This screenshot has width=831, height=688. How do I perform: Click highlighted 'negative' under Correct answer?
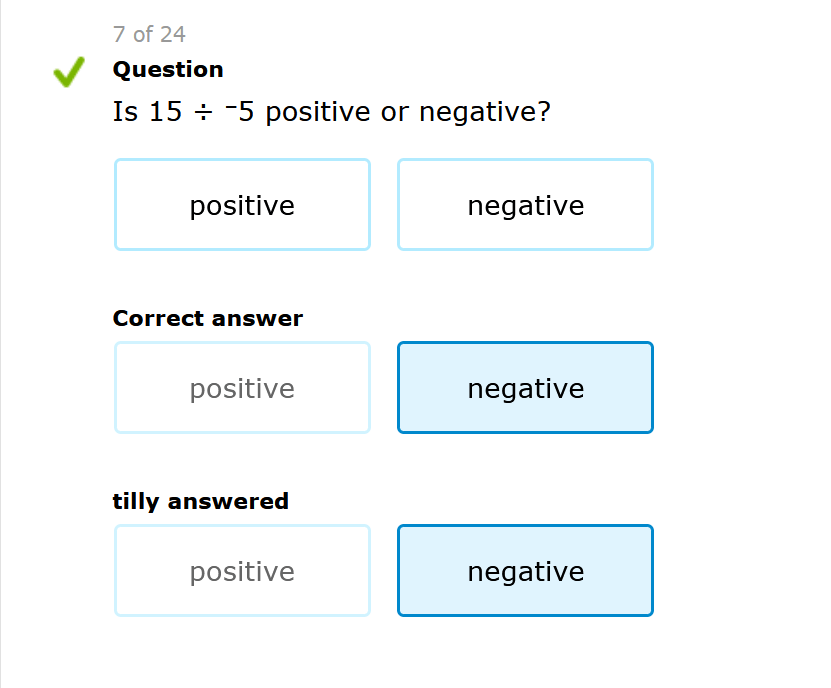point(525,388)
